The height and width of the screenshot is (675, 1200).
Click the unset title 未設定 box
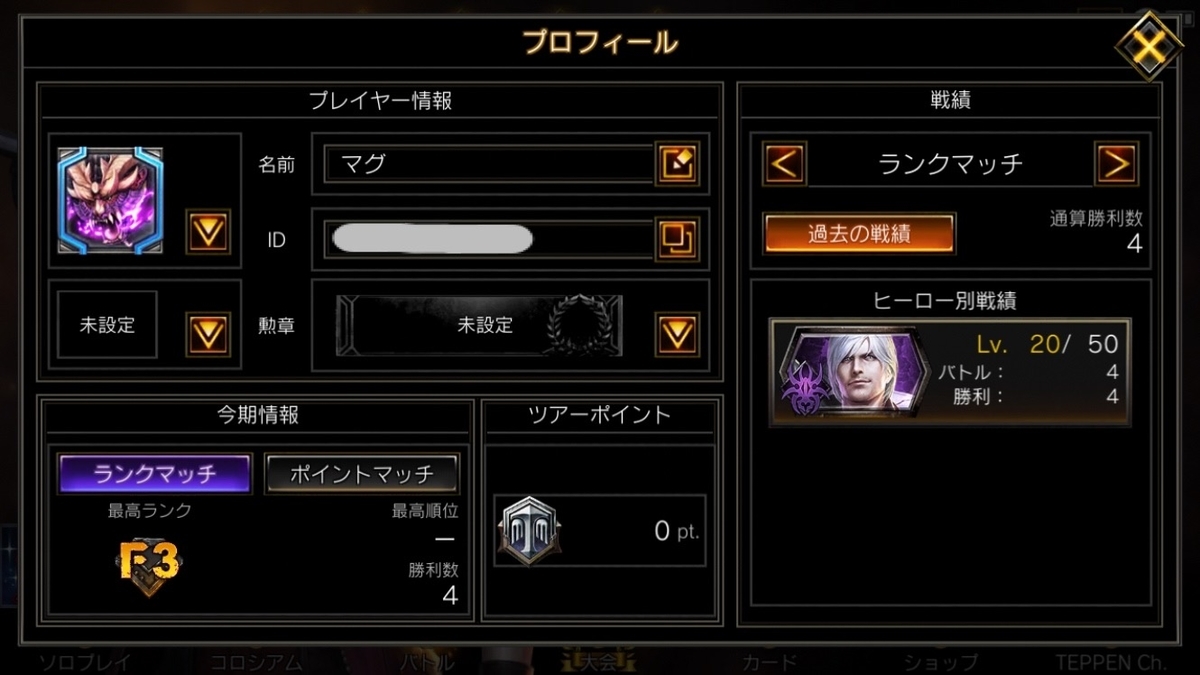108,325
